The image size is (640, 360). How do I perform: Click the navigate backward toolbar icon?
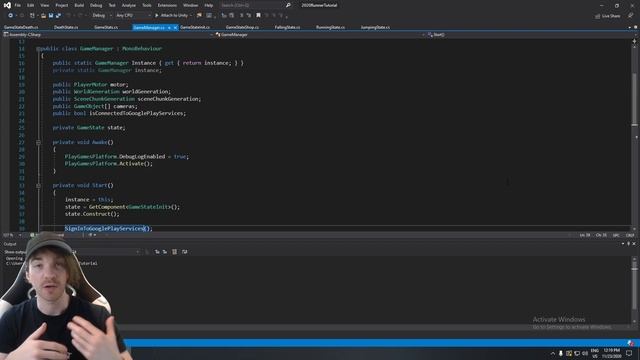pos(11,16)
